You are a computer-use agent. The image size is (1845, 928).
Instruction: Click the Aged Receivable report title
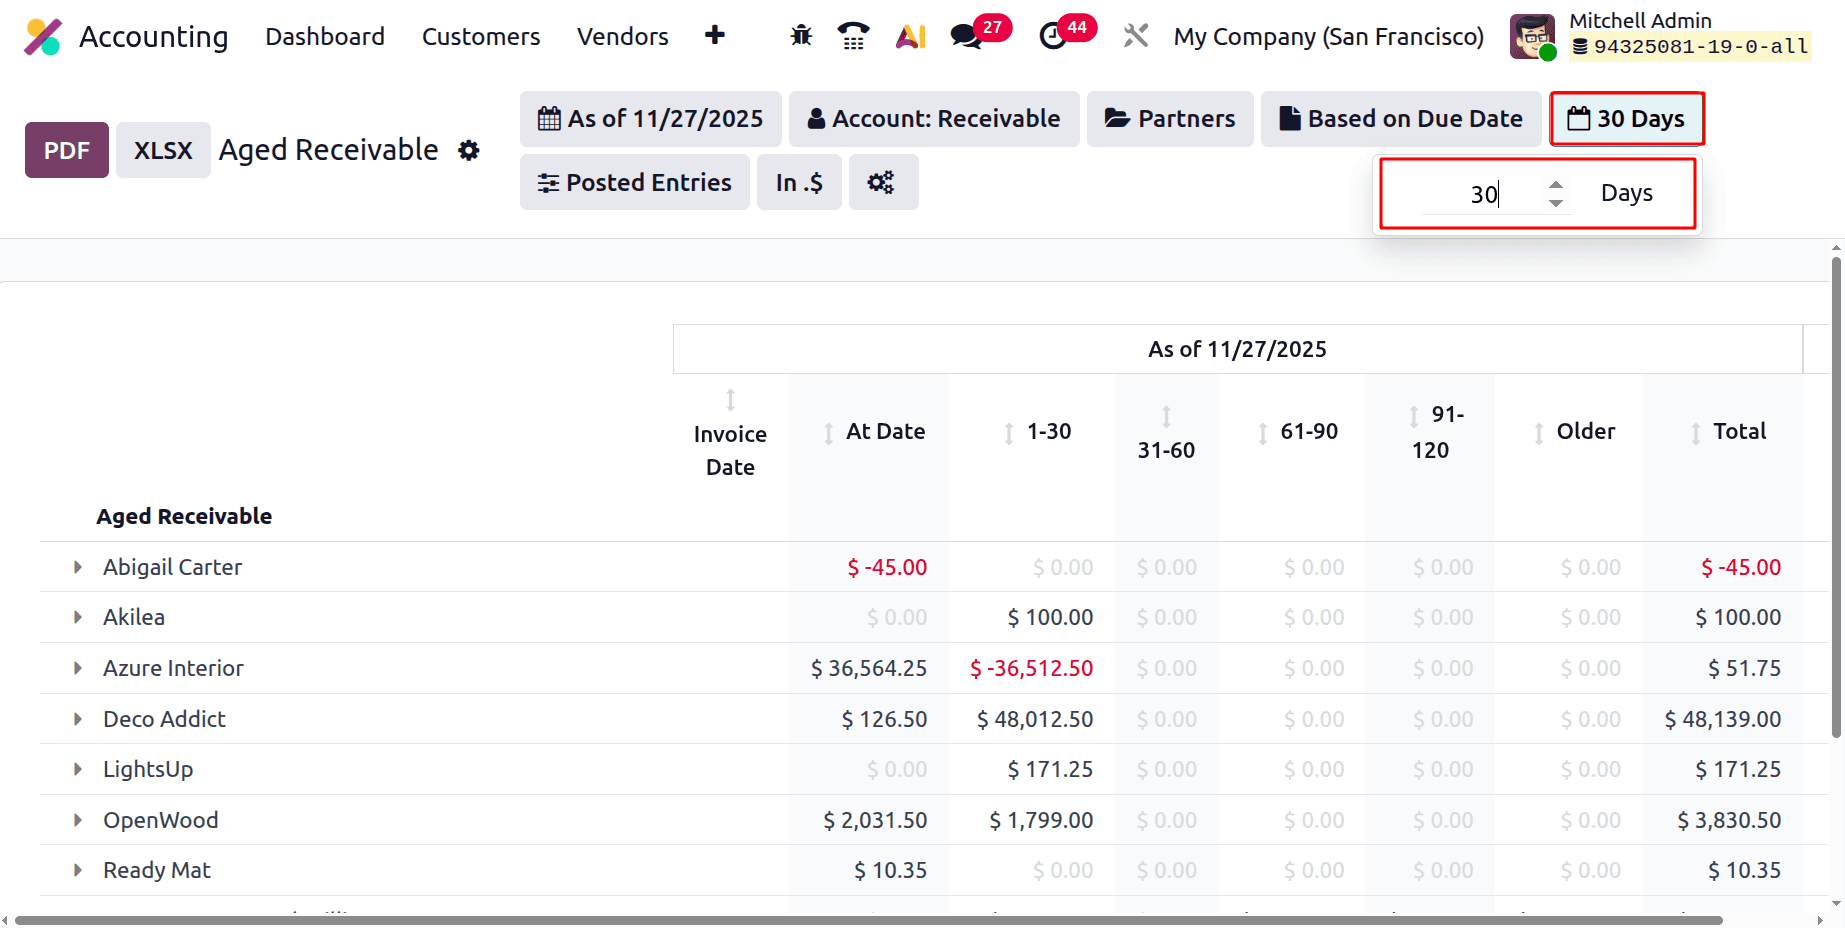click(328, 150)
